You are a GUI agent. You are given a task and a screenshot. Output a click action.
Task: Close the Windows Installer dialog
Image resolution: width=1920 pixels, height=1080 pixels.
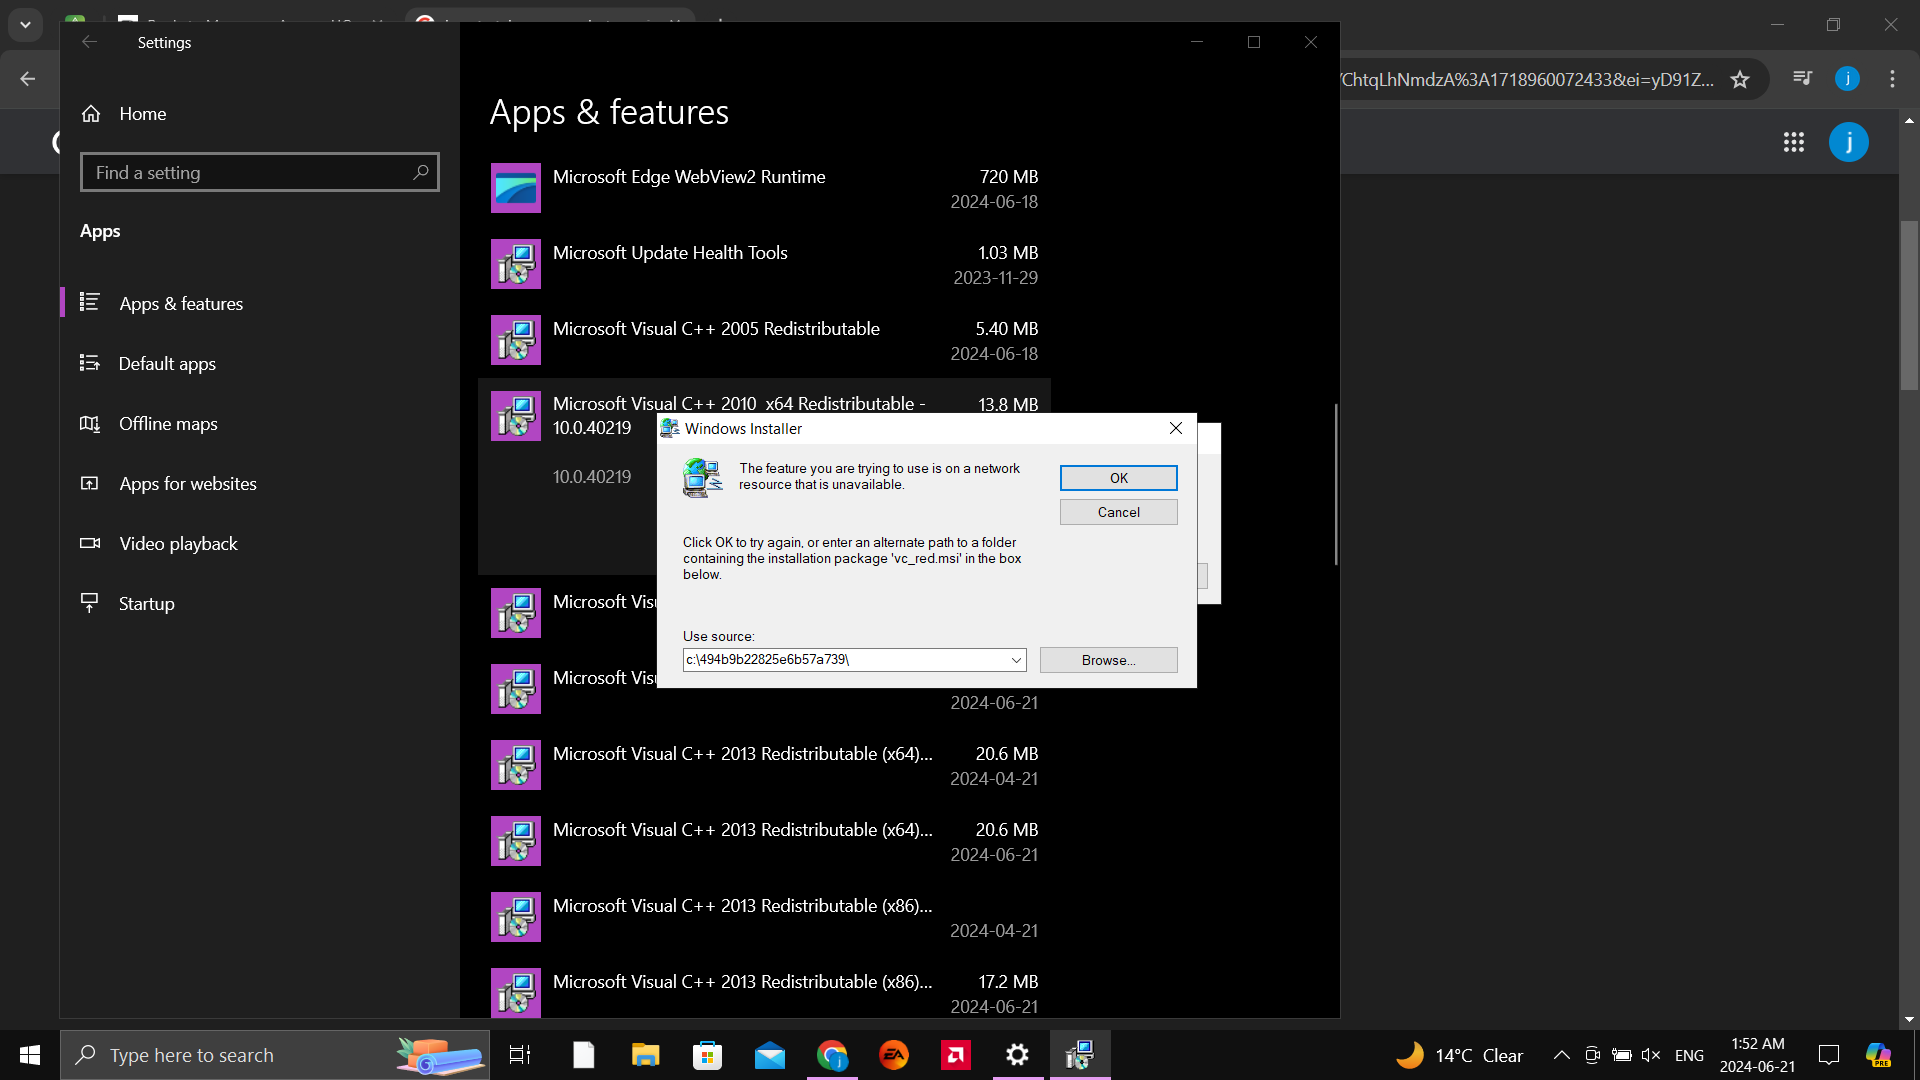[1176, 428]
